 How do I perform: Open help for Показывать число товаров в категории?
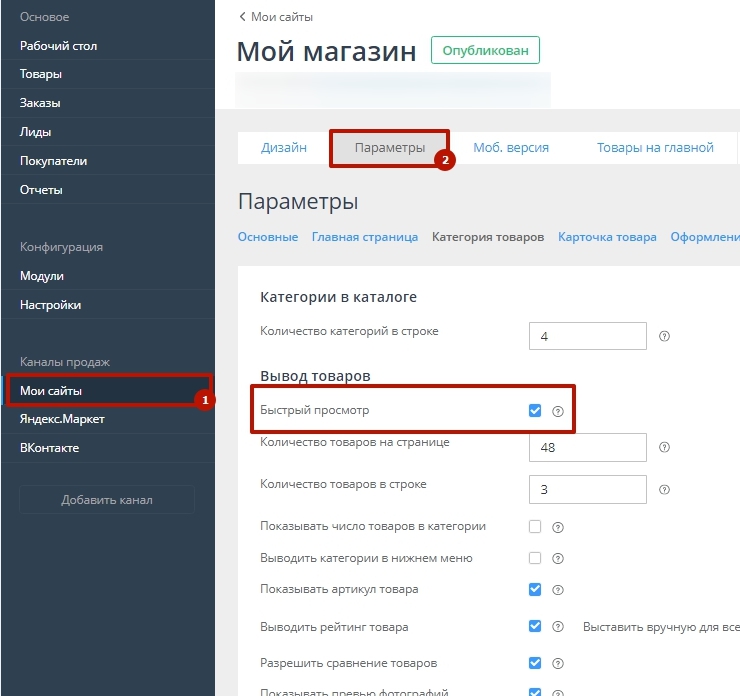pos(557,527)
